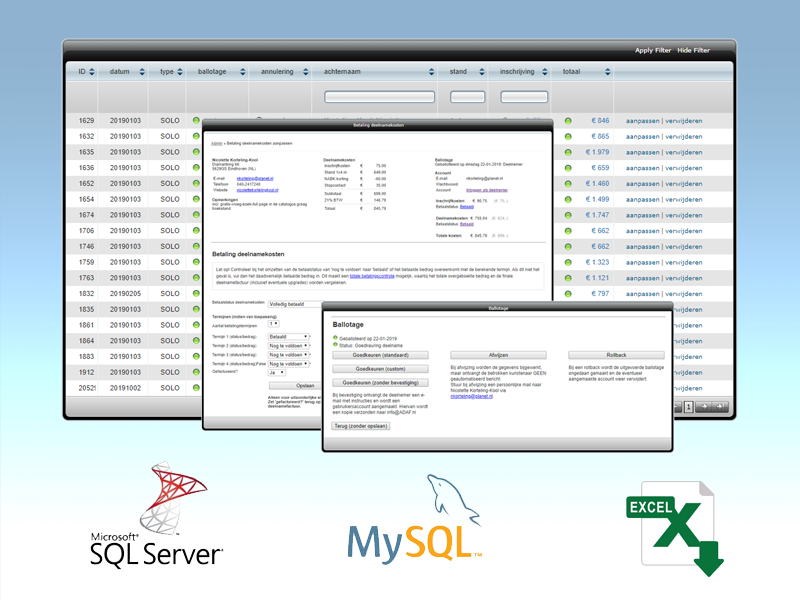800x600 pixels.
Task: Focus the stand filter field
Action: coord(467,96)
